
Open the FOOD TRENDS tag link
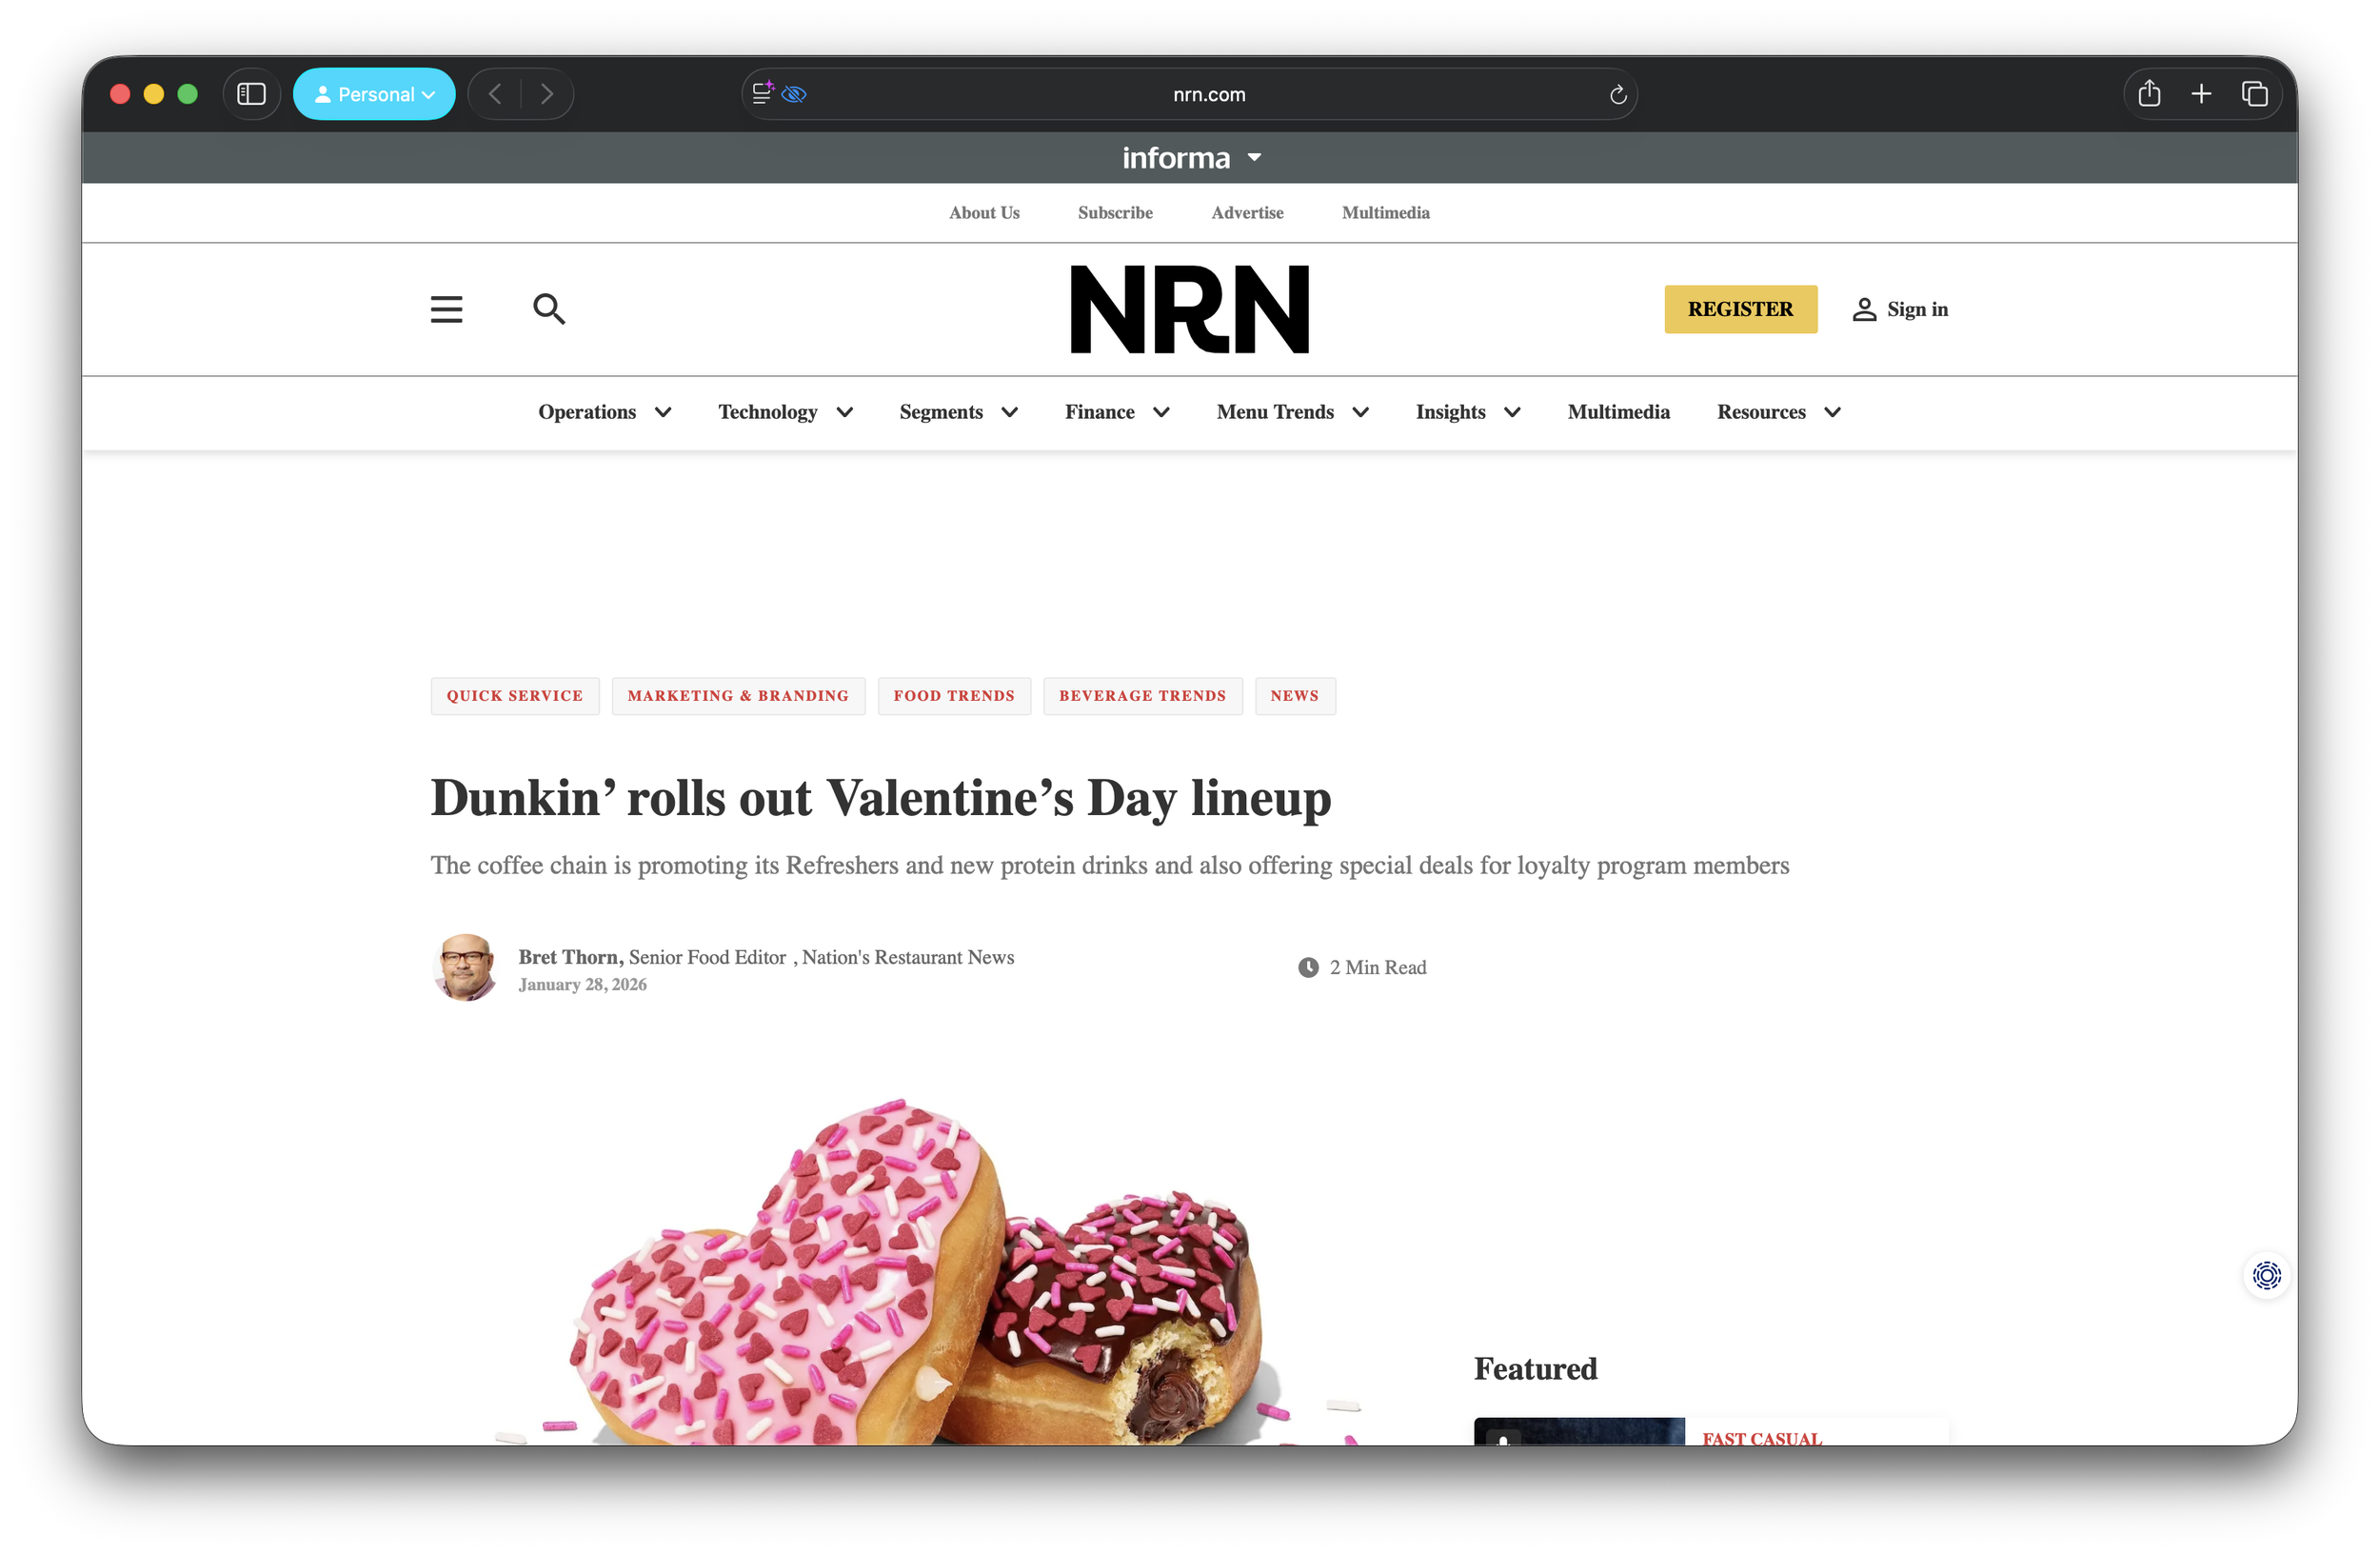pos(954,695)
